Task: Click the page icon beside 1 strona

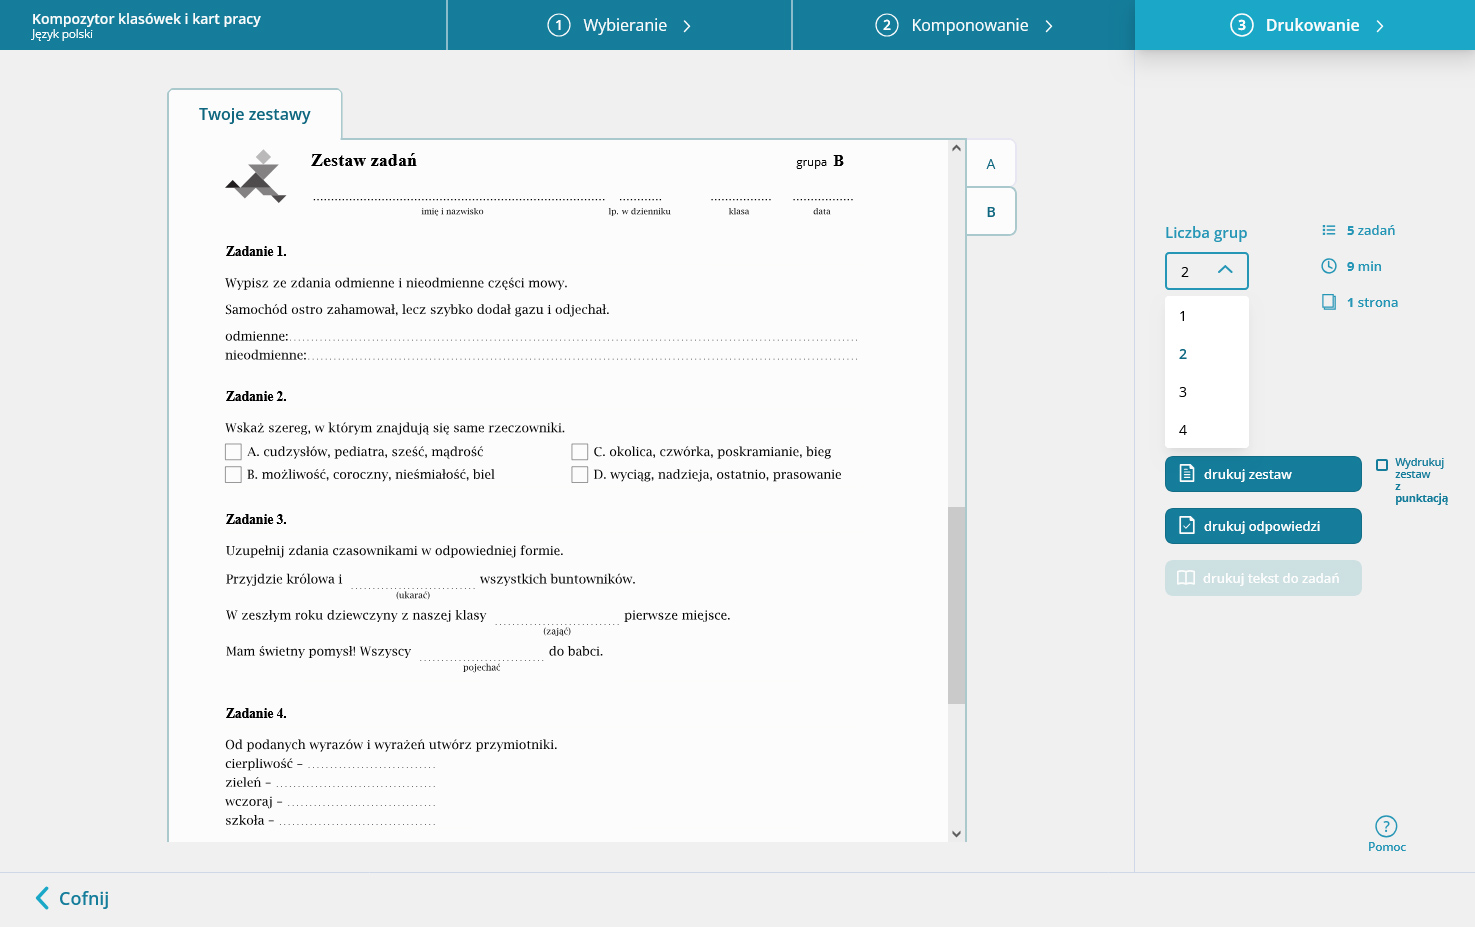Action: click(x=1329, y=302)
